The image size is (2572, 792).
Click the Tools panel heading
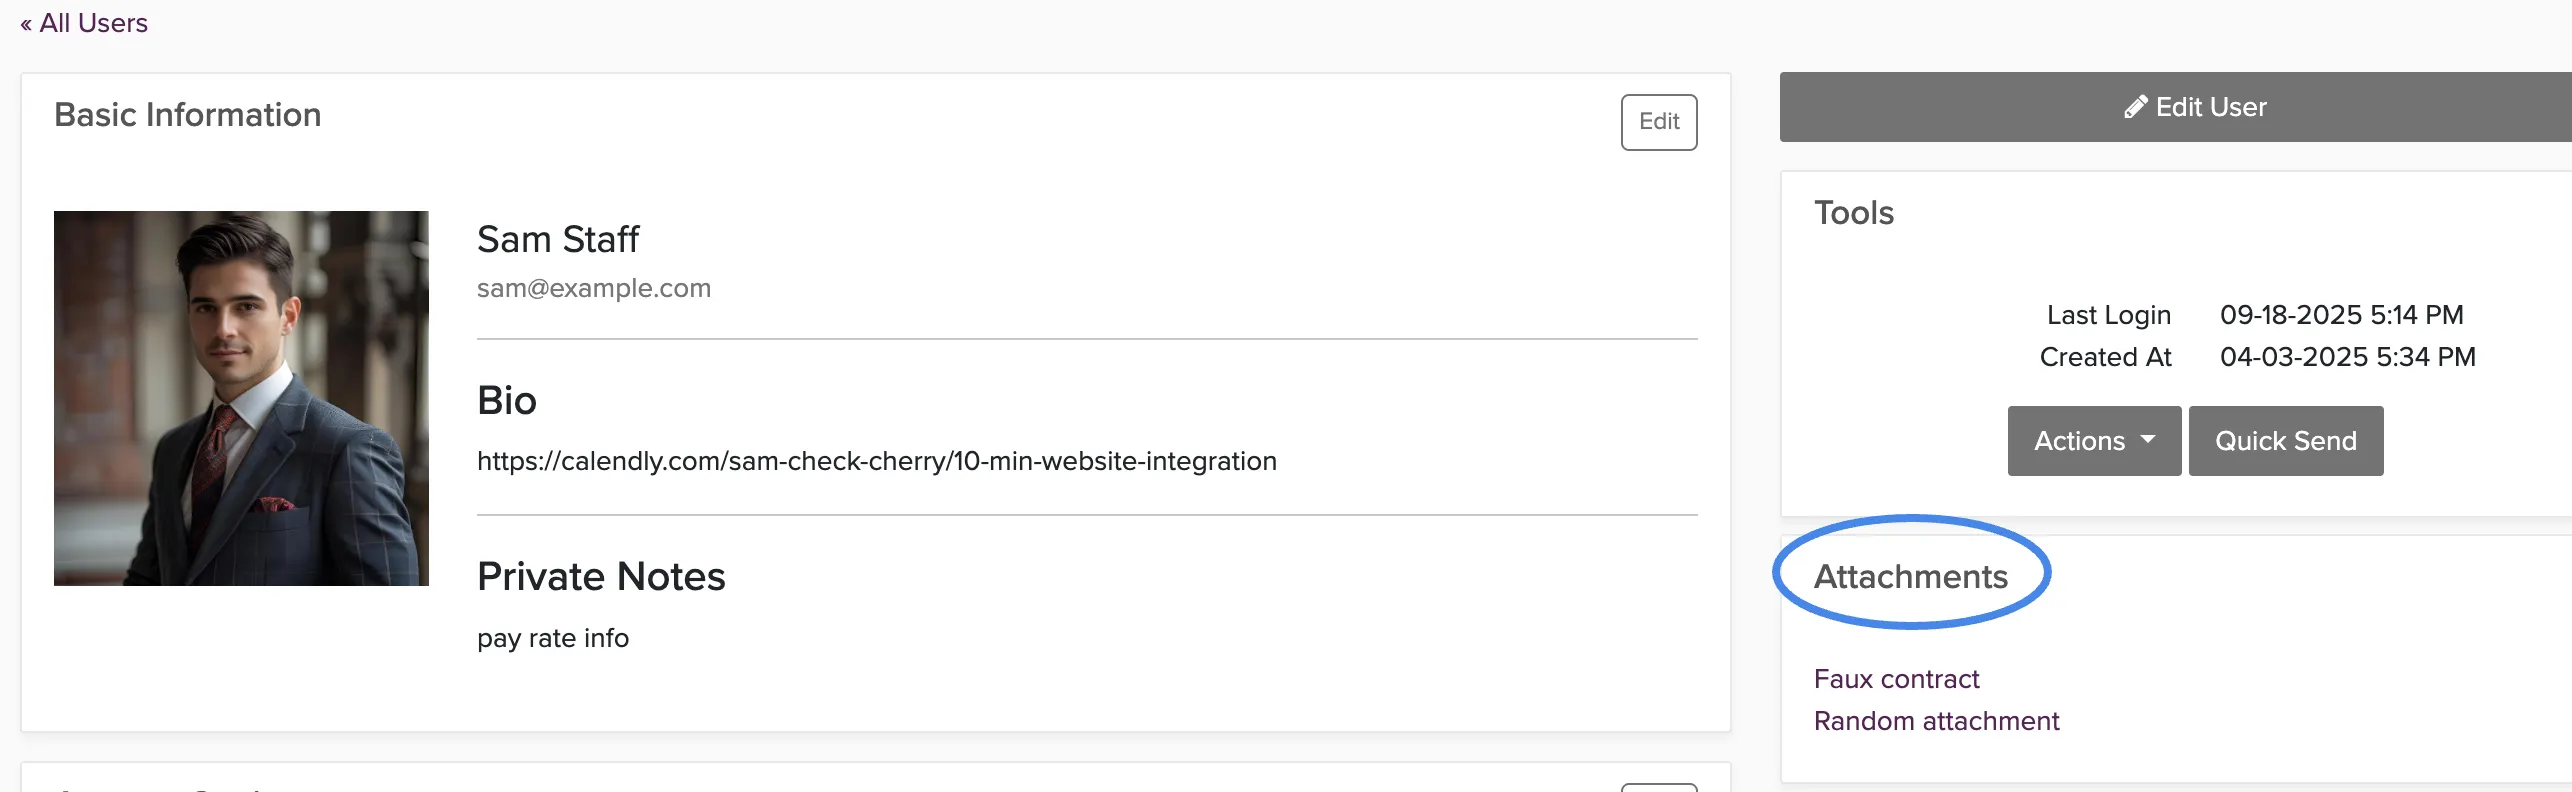(x=1853, y=213)
